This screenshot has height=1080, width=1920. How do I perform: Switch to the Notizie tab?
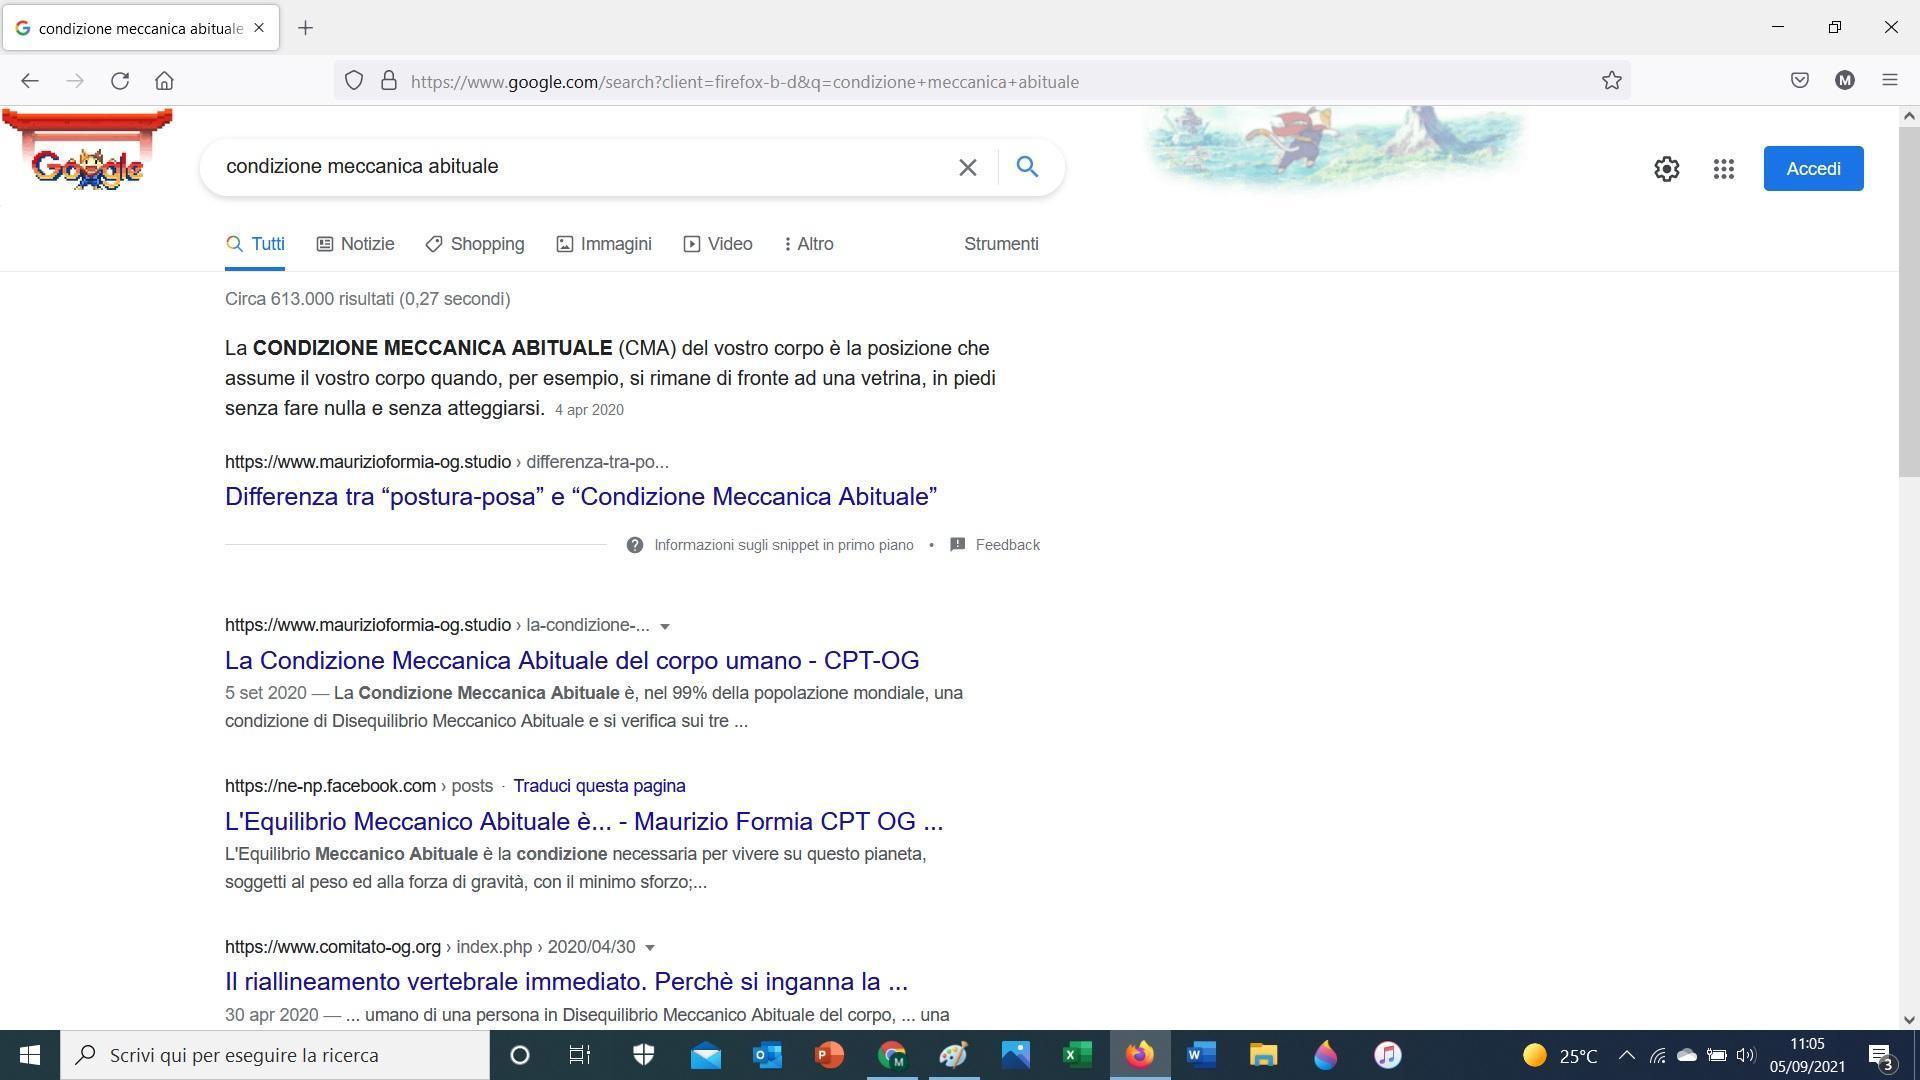(355, 244)
